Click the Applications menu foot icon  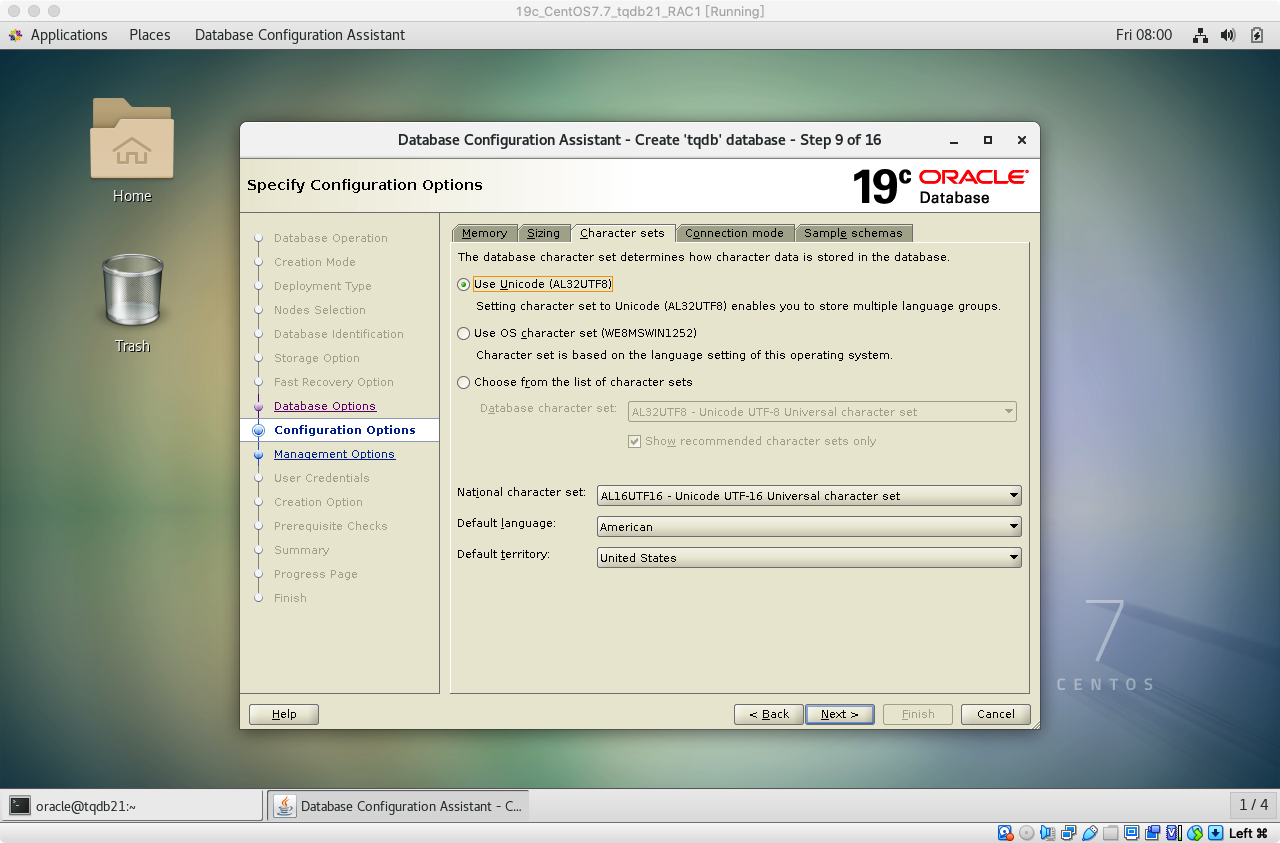pyautogui.click(x=16, y=35)
